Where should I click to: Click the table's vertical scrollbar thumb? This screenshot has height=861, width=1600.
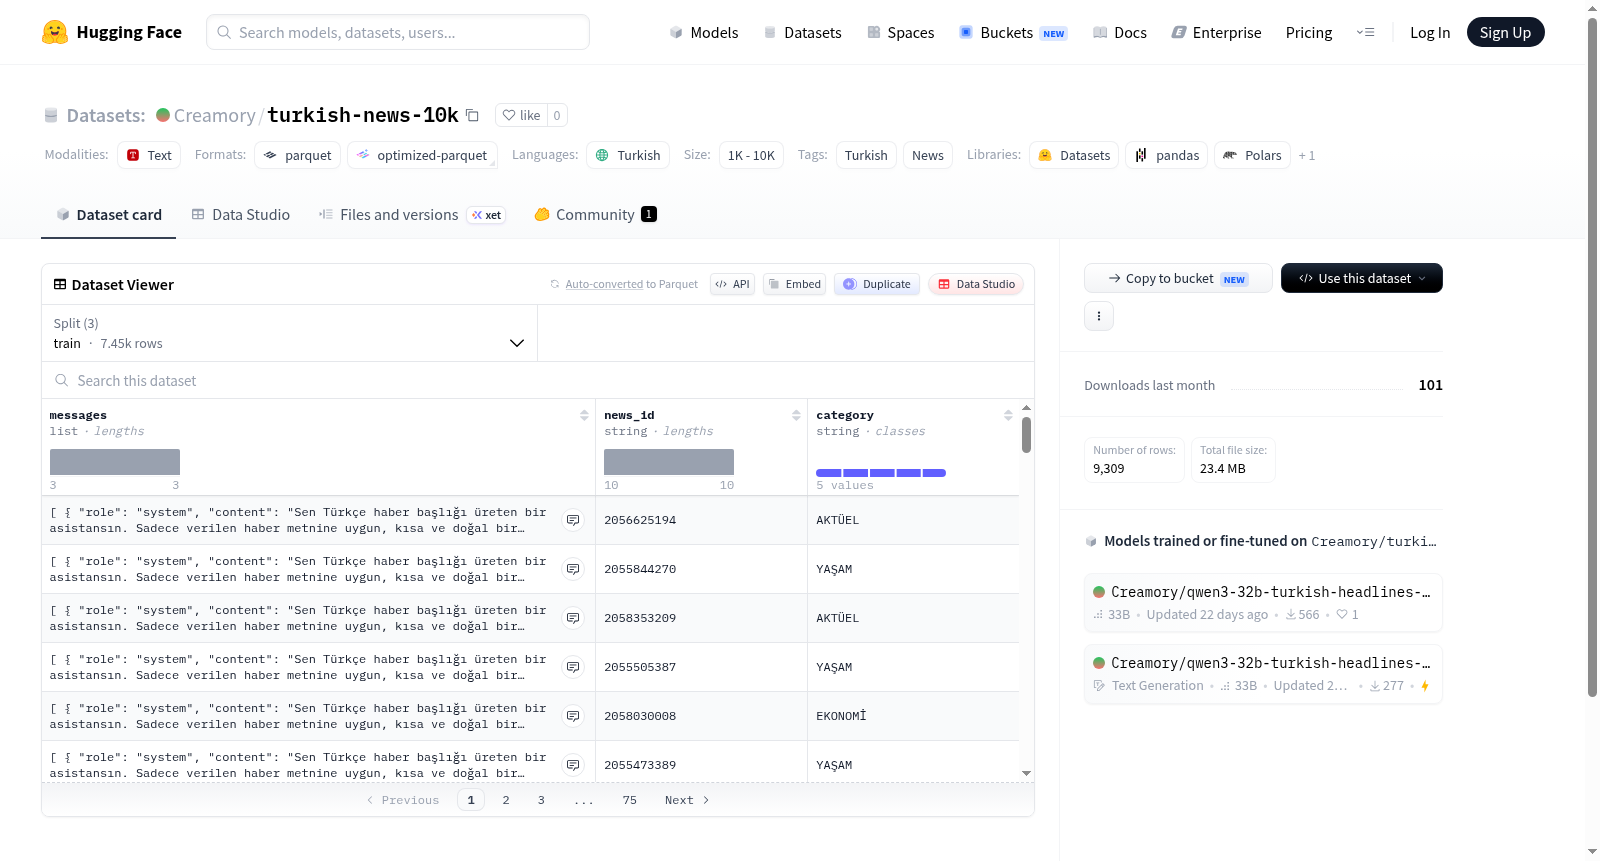click(1026, 435)
